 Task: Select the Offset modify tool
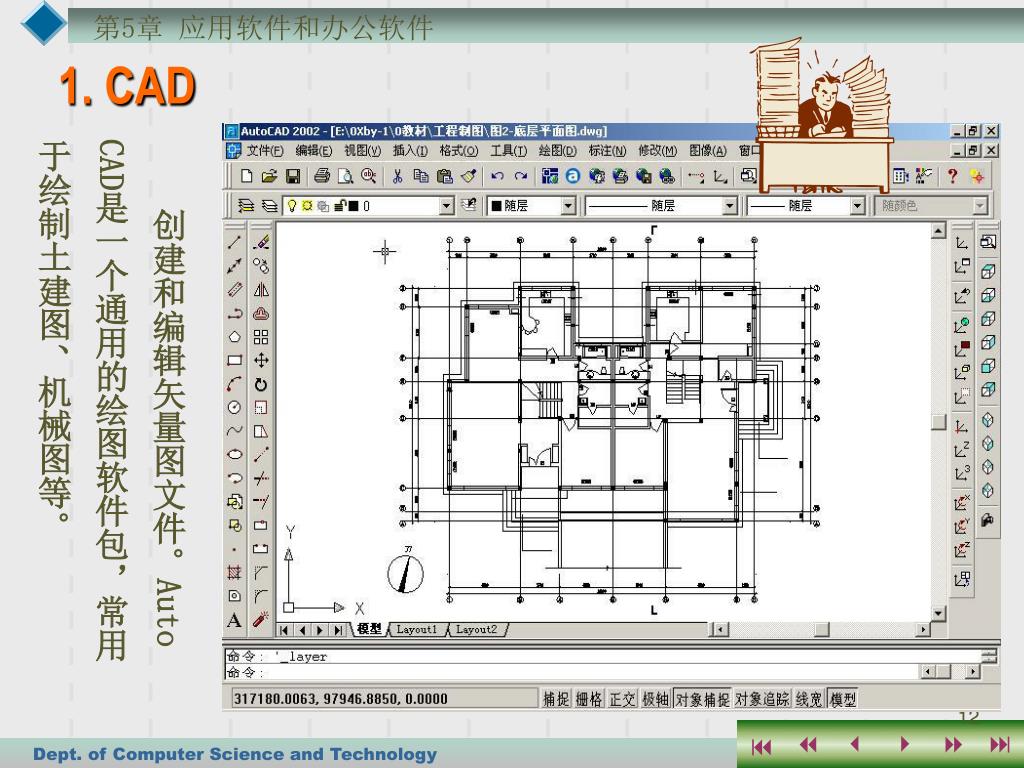point(261,313)
